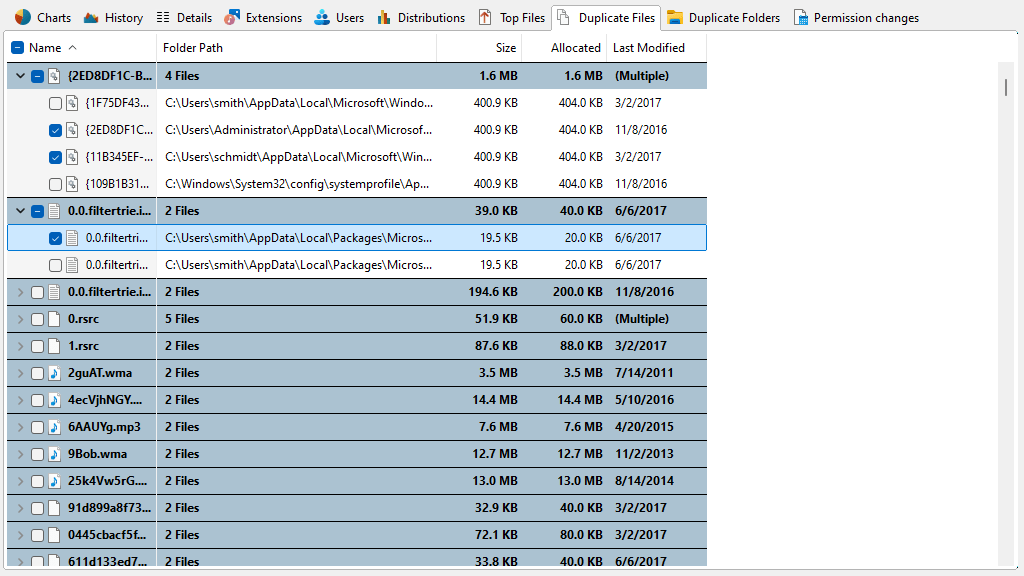Toggle the select-all checkbox in Name header
Image resolution: width=1024 pixels, height=576 pixels.
[x=18, y=48]
